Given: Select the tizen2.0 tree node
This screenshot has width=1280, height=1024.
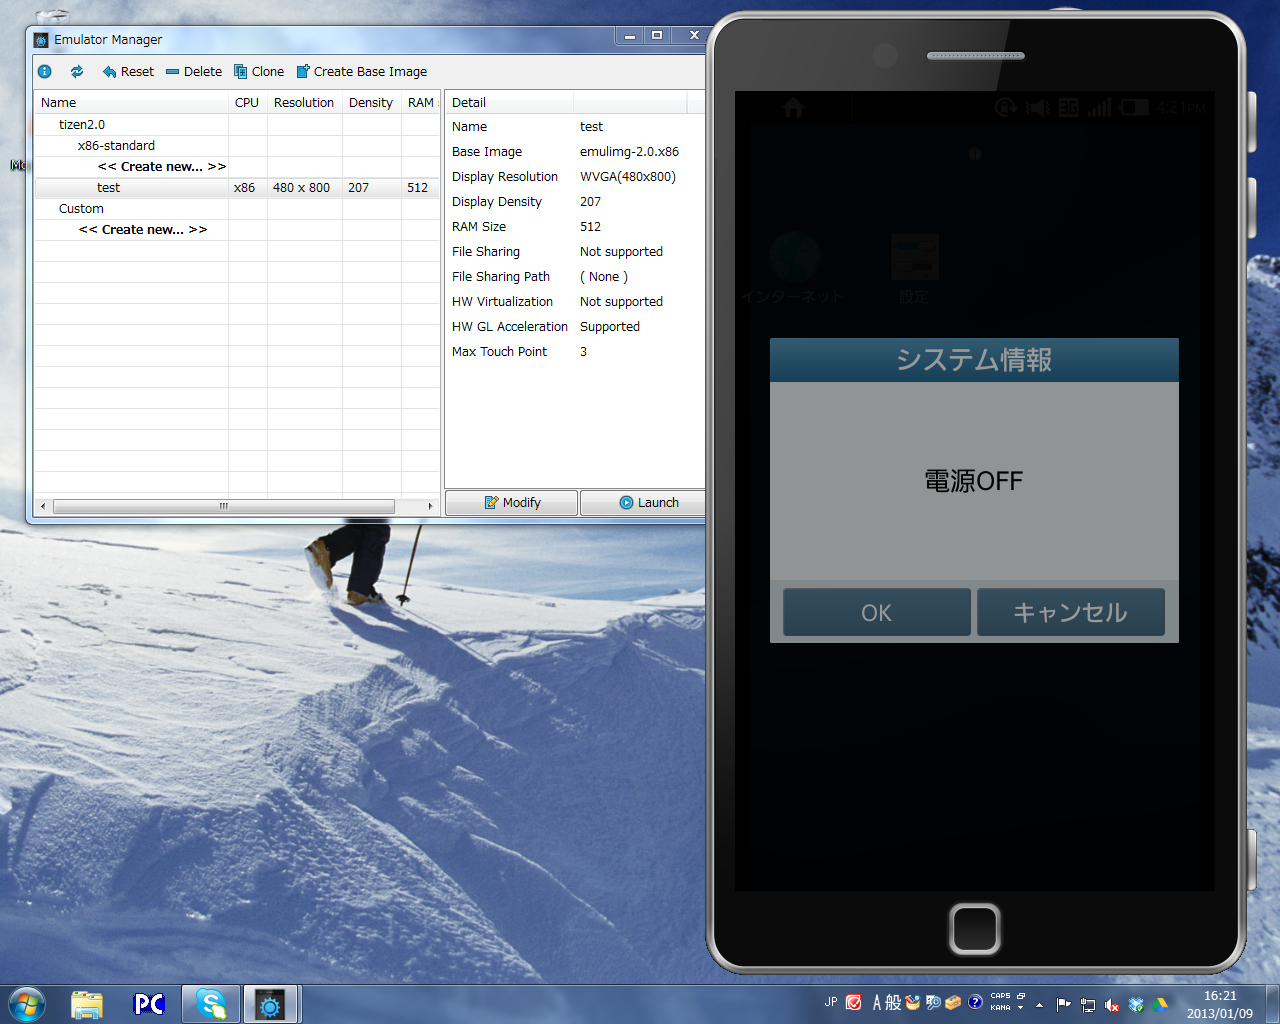Looking at the screenshot, I should coord(82,125).
